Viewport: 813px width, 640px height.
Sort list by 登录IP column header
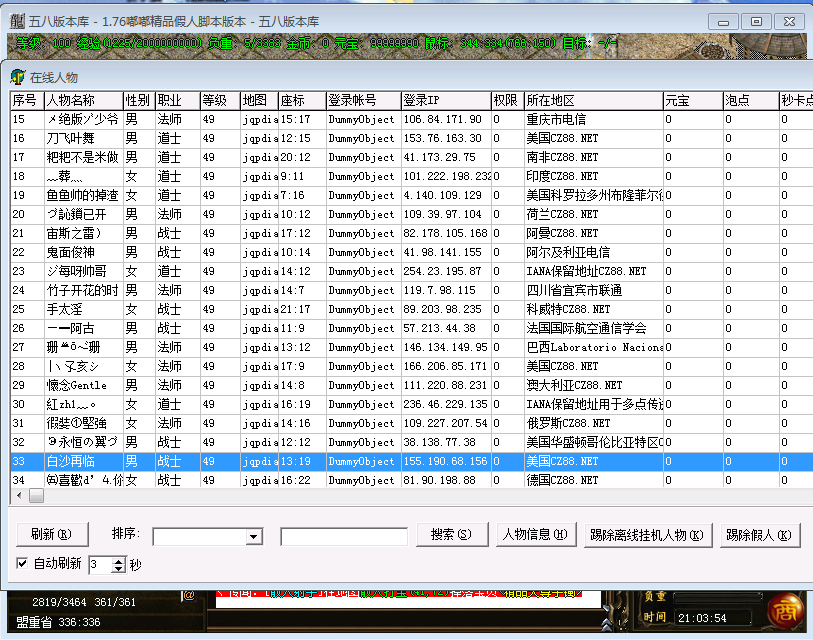tap(444, 101)
